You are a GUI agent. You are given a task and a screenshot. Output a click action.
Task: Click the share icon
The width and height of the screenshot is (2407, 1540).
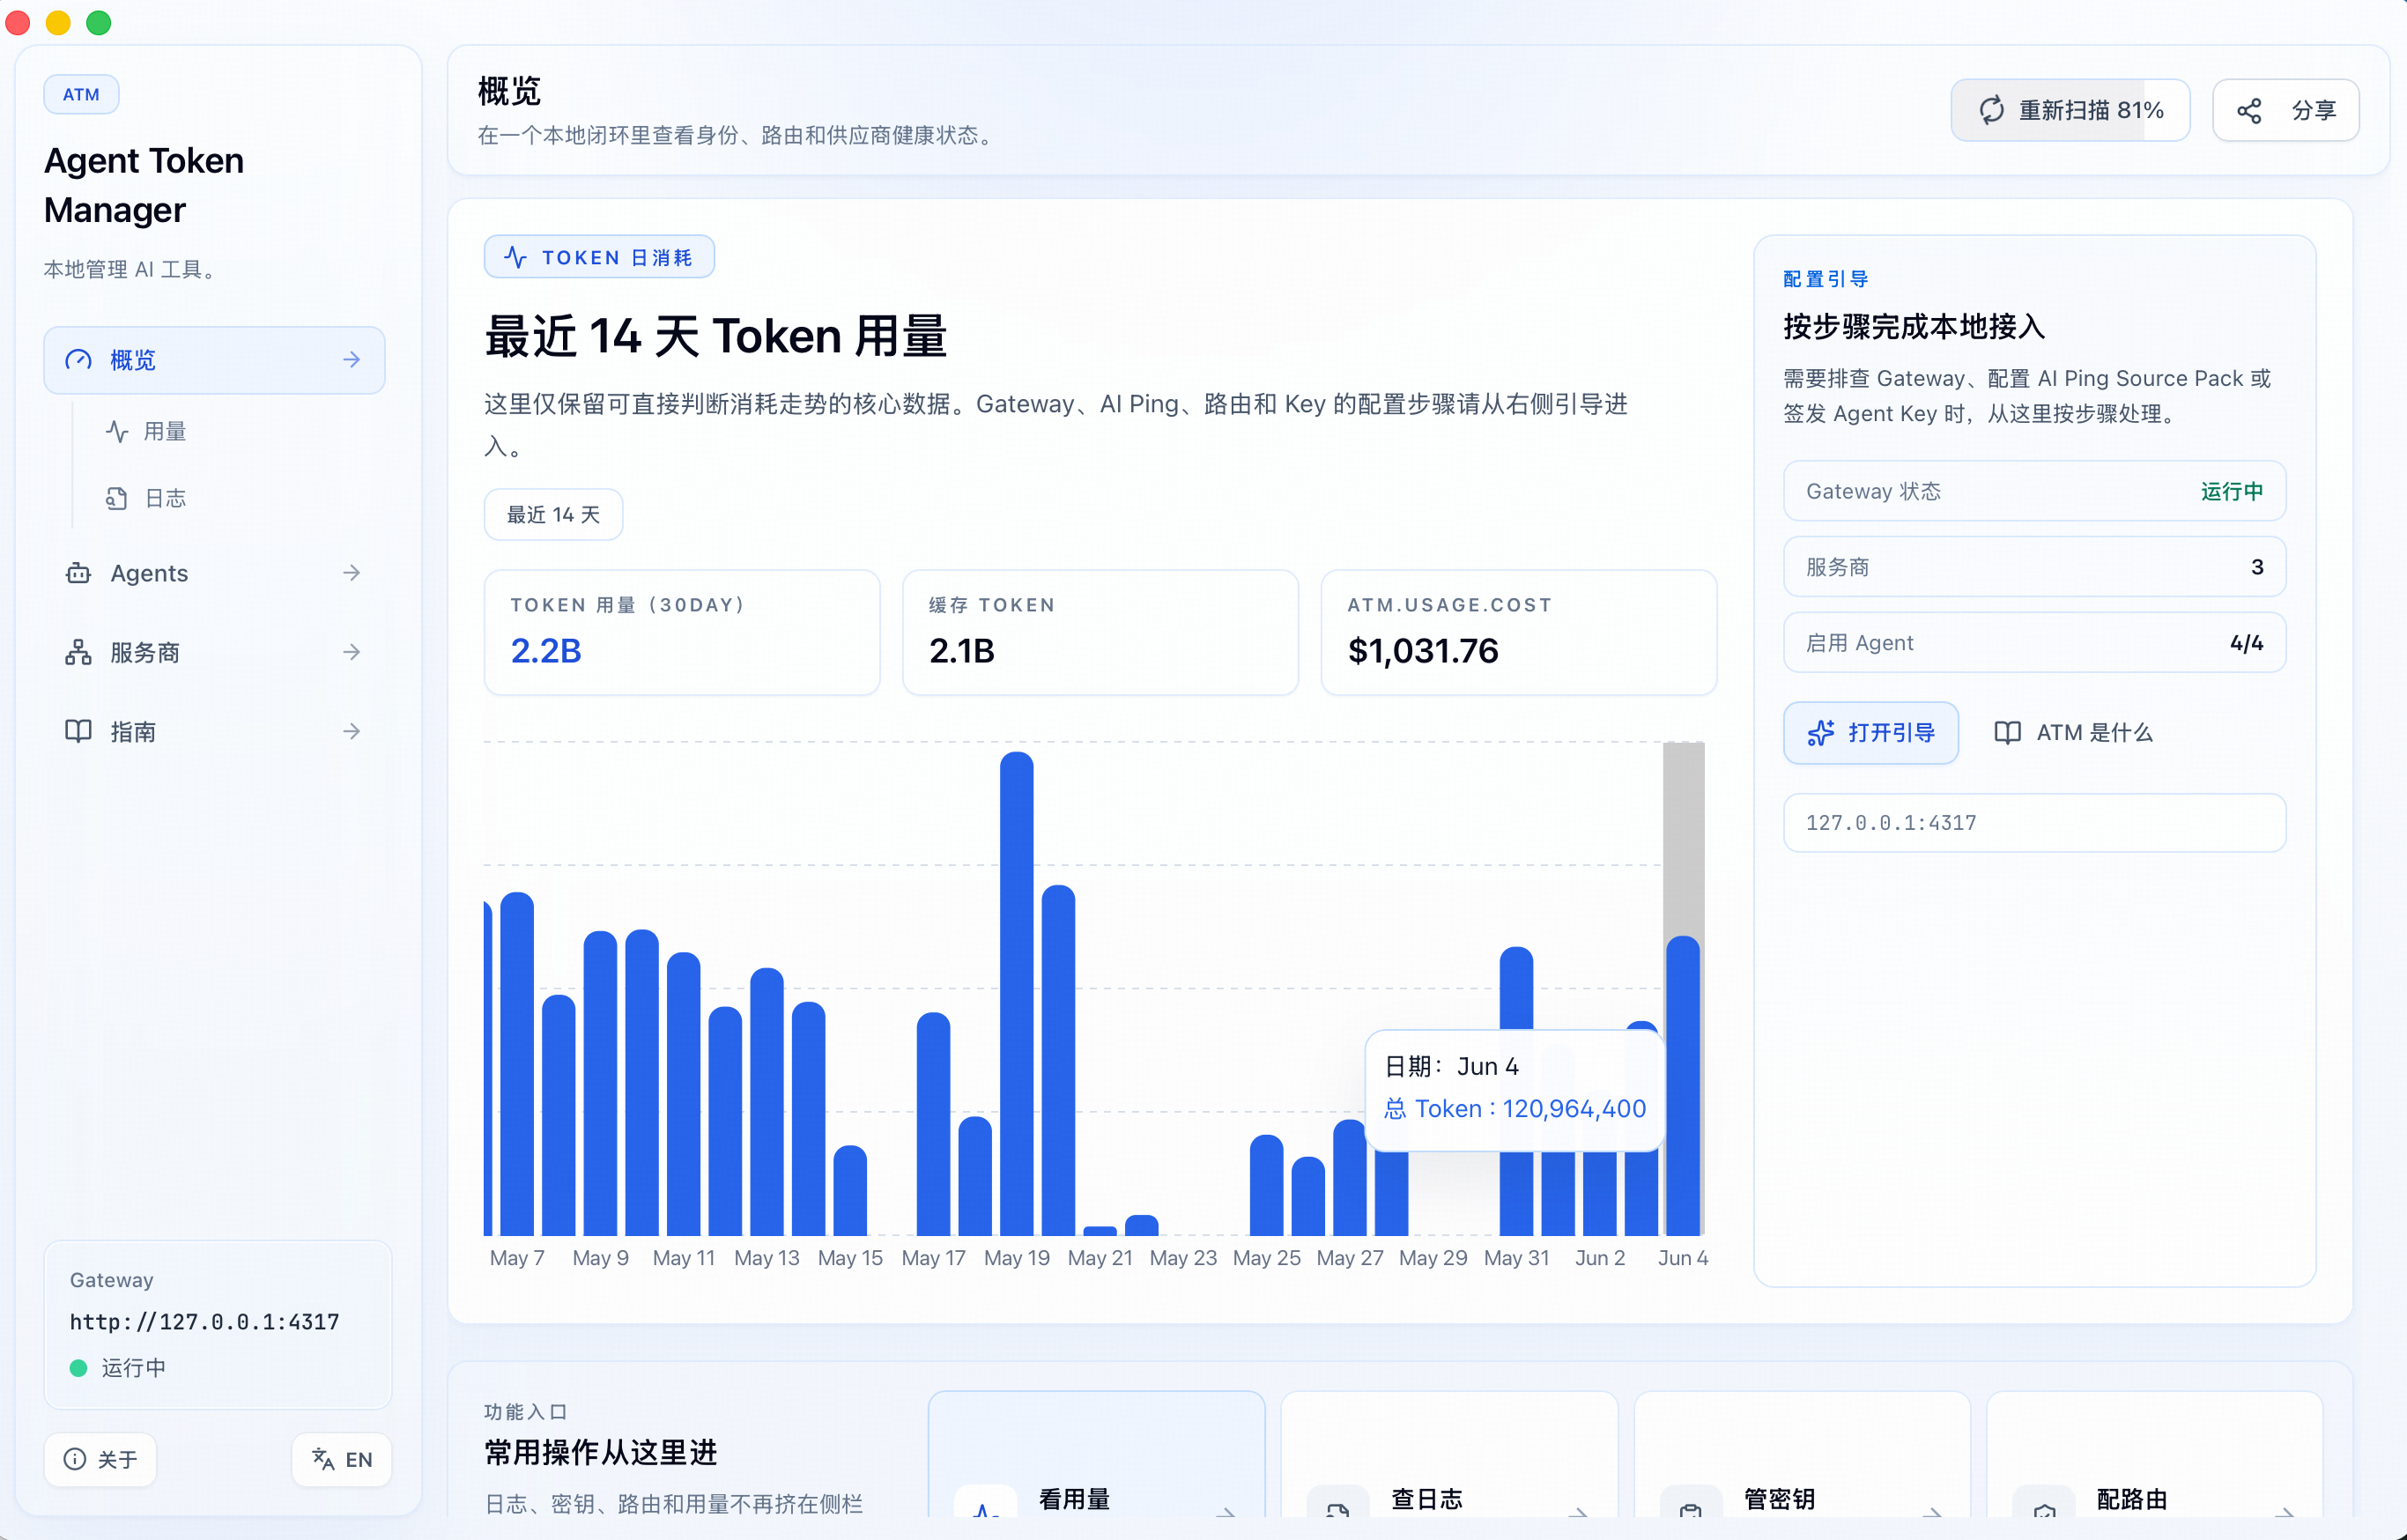(x=2249, y=111)
